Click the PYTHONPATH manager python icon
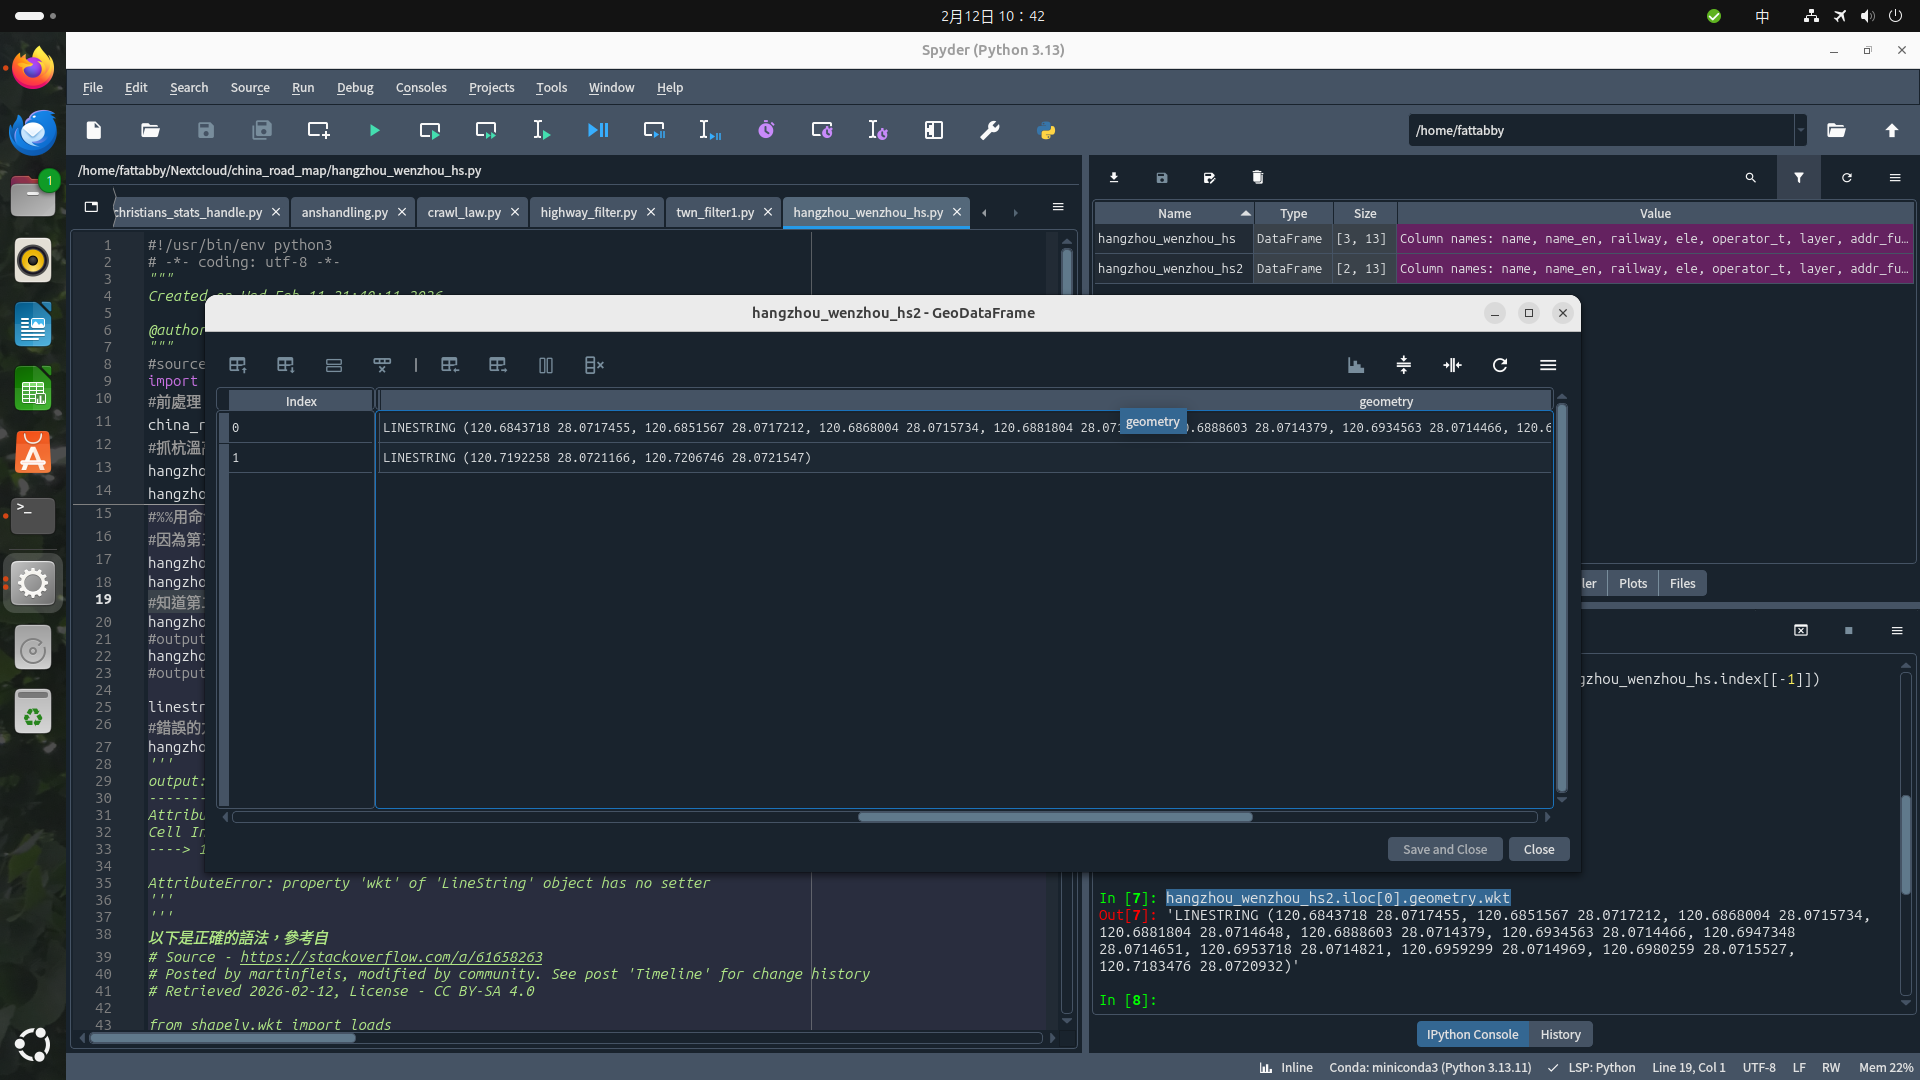The height and width of the screenshot is (1080, 1920). 1047,130
